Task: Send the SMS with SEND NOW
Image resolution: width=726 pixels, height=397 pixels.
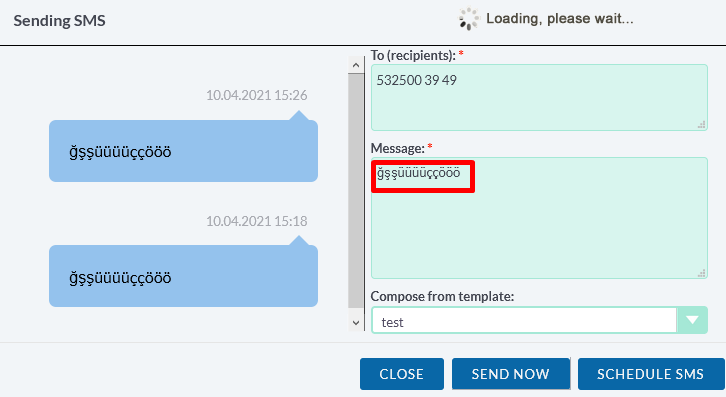Action: tap(511, 374)
